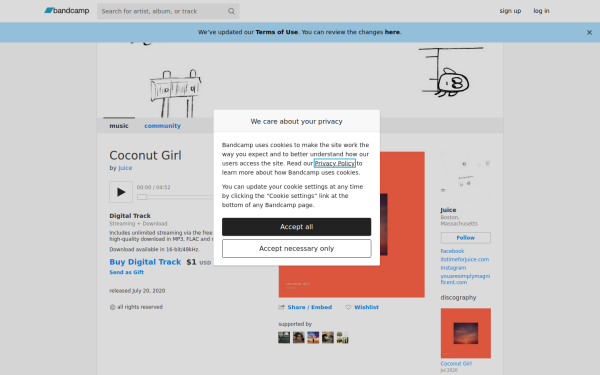Click the Coconut Girl track title

tap(145, 156)
